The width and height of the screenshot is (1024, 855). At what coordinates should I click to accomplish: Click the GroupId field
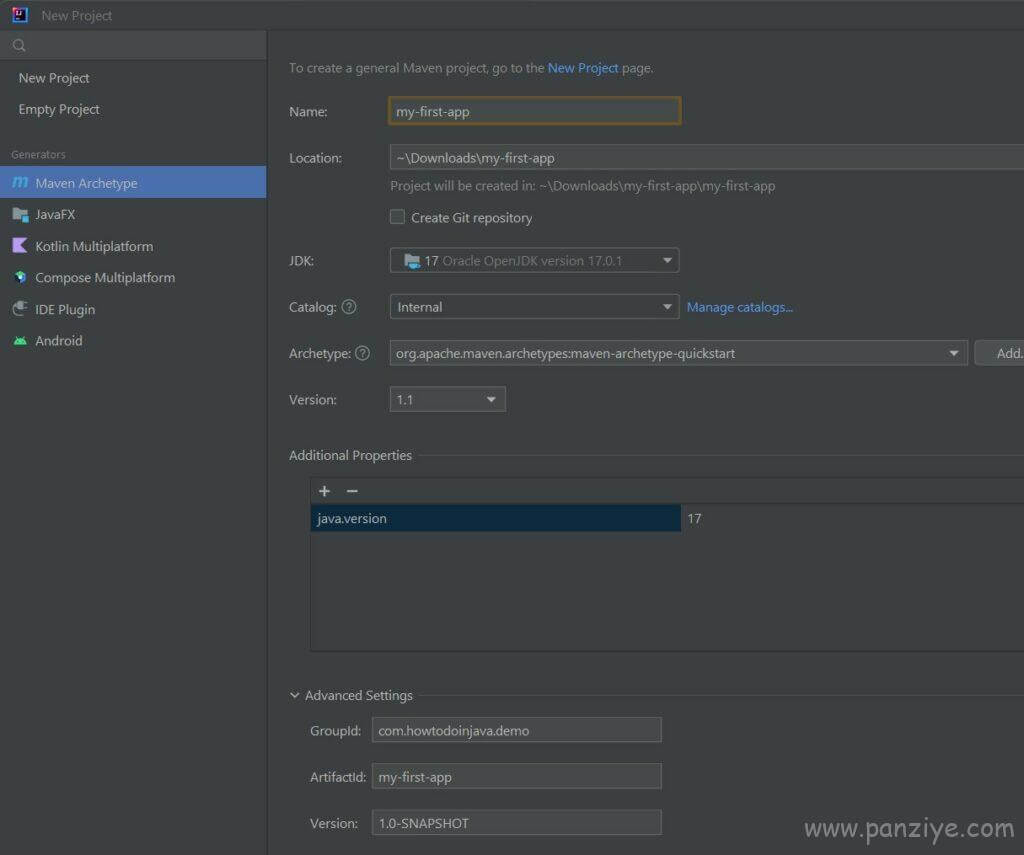[x=517, y=730]
